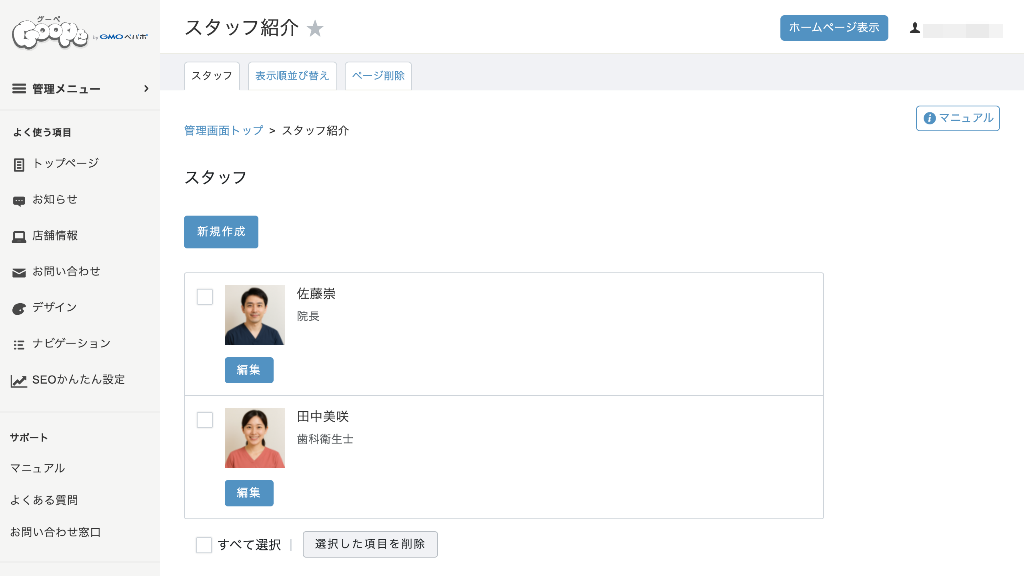This screenshot has height=576, width=1024.
Task: Switch to the ページ削除 tab
Action: tap(378, 76)
